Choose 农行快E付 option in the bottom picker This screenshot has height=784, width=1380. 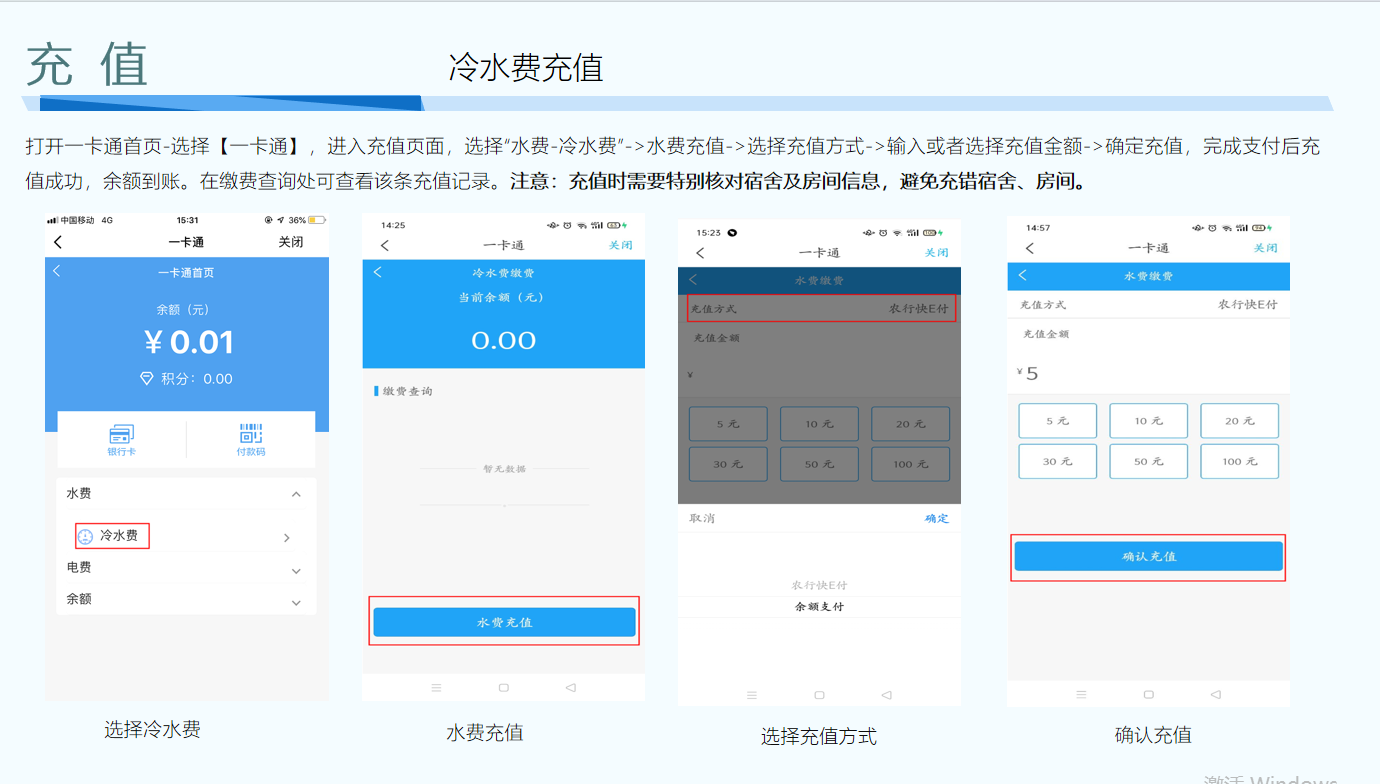tap(819, 585)
